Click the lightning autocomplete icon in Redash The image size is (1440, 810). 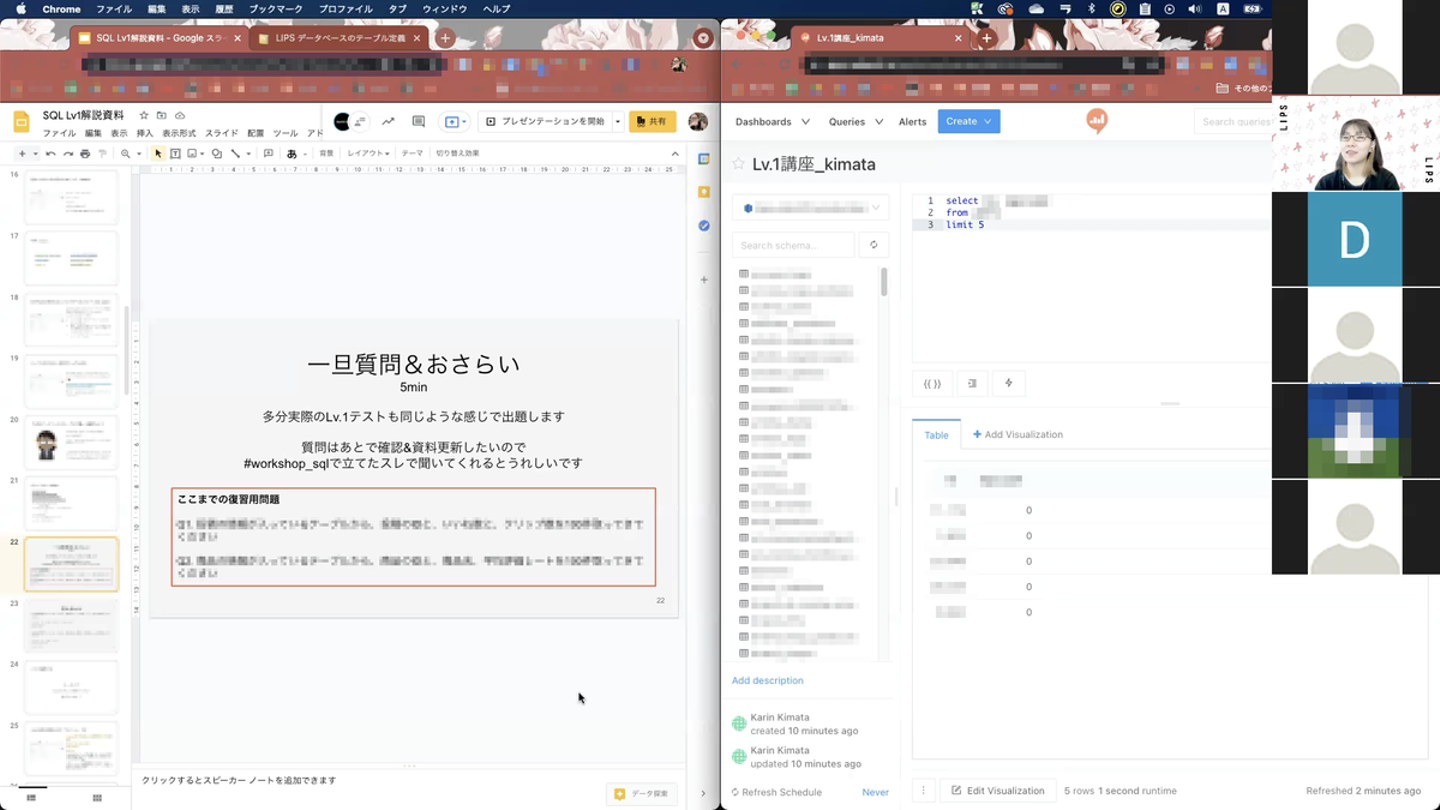click(x=1008, y=383)
